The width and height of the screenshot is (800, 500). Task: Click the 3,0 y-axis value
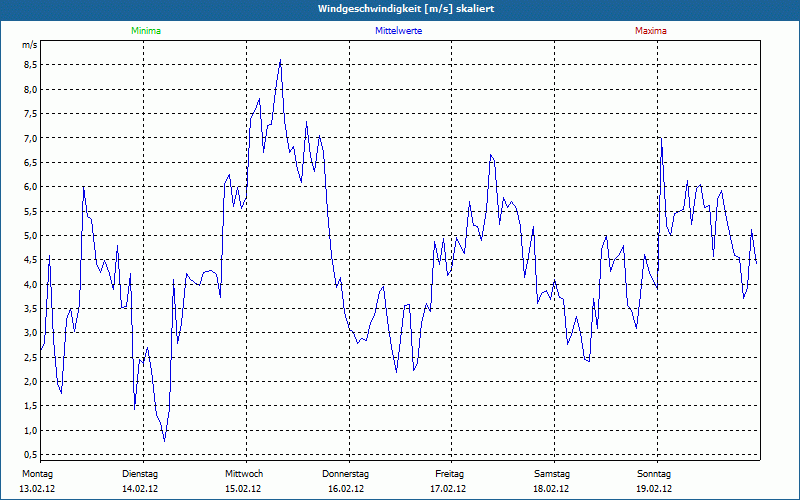pos(30,333)
